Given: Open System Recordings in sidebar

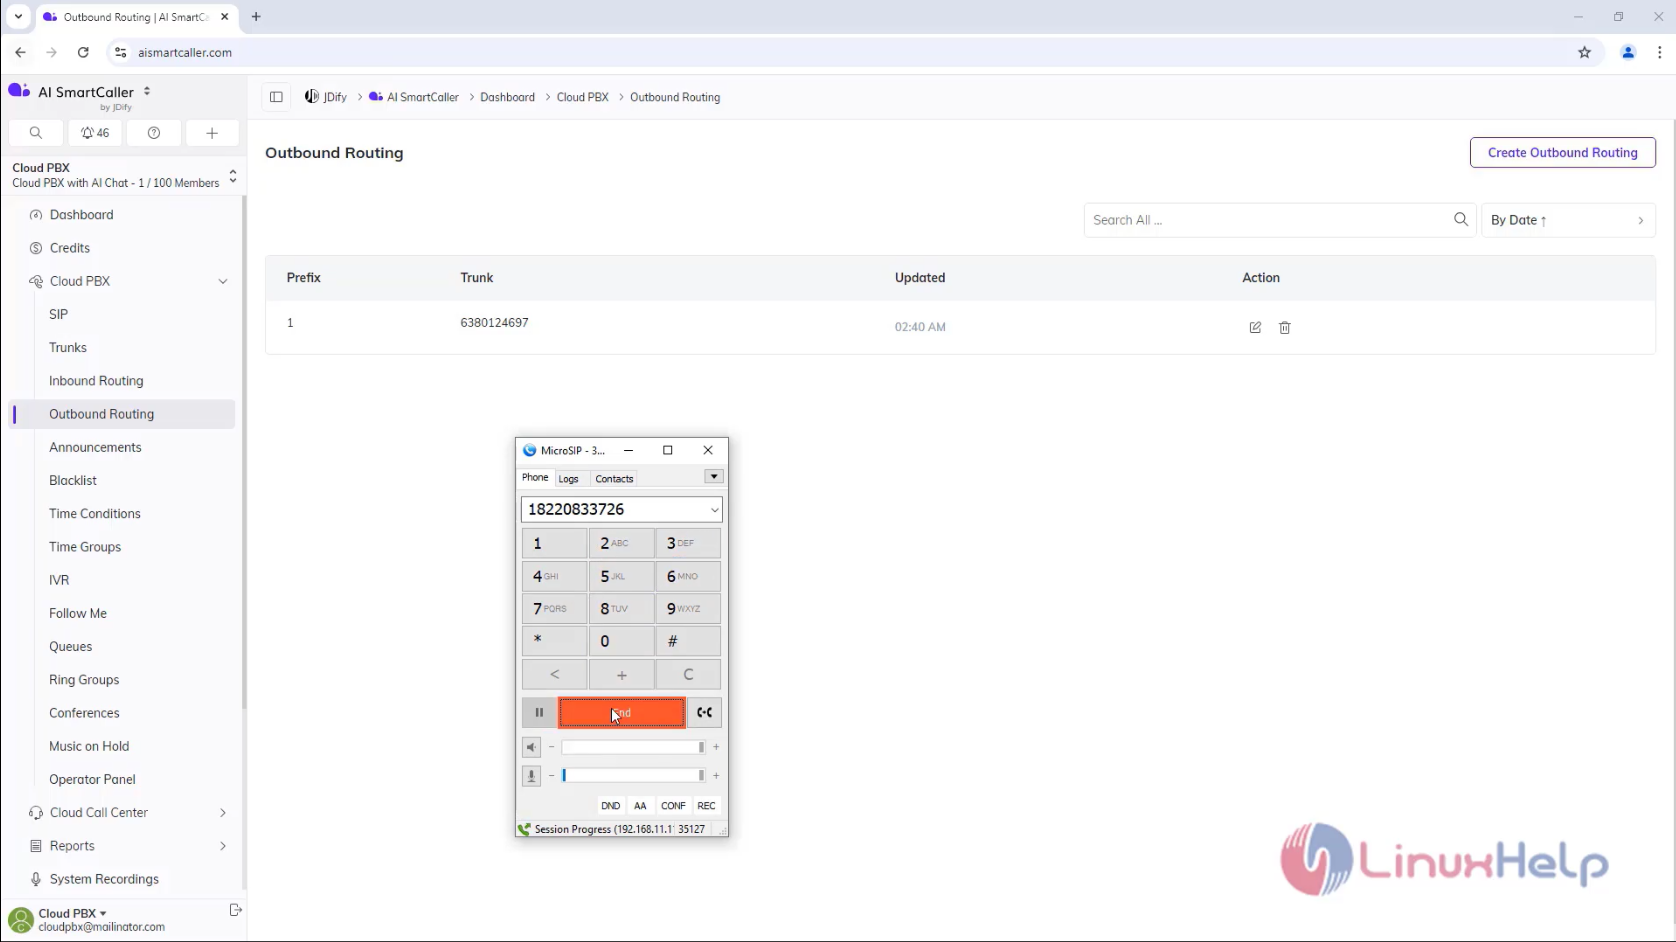Looking at the screenshot, I should [x=104, y=879].
